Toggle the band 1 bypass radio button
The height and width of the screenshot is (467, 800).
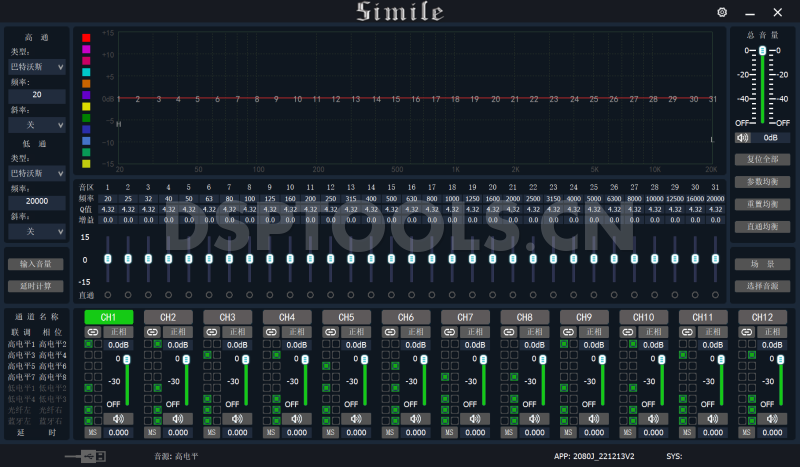coord(107,295)
